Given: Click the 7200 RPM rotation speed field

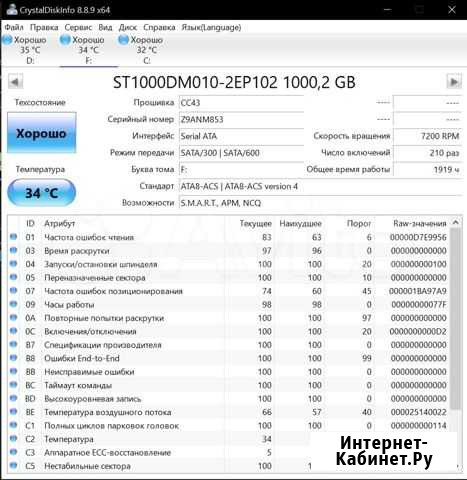Looking at the screenshot, I should point(428,136).
